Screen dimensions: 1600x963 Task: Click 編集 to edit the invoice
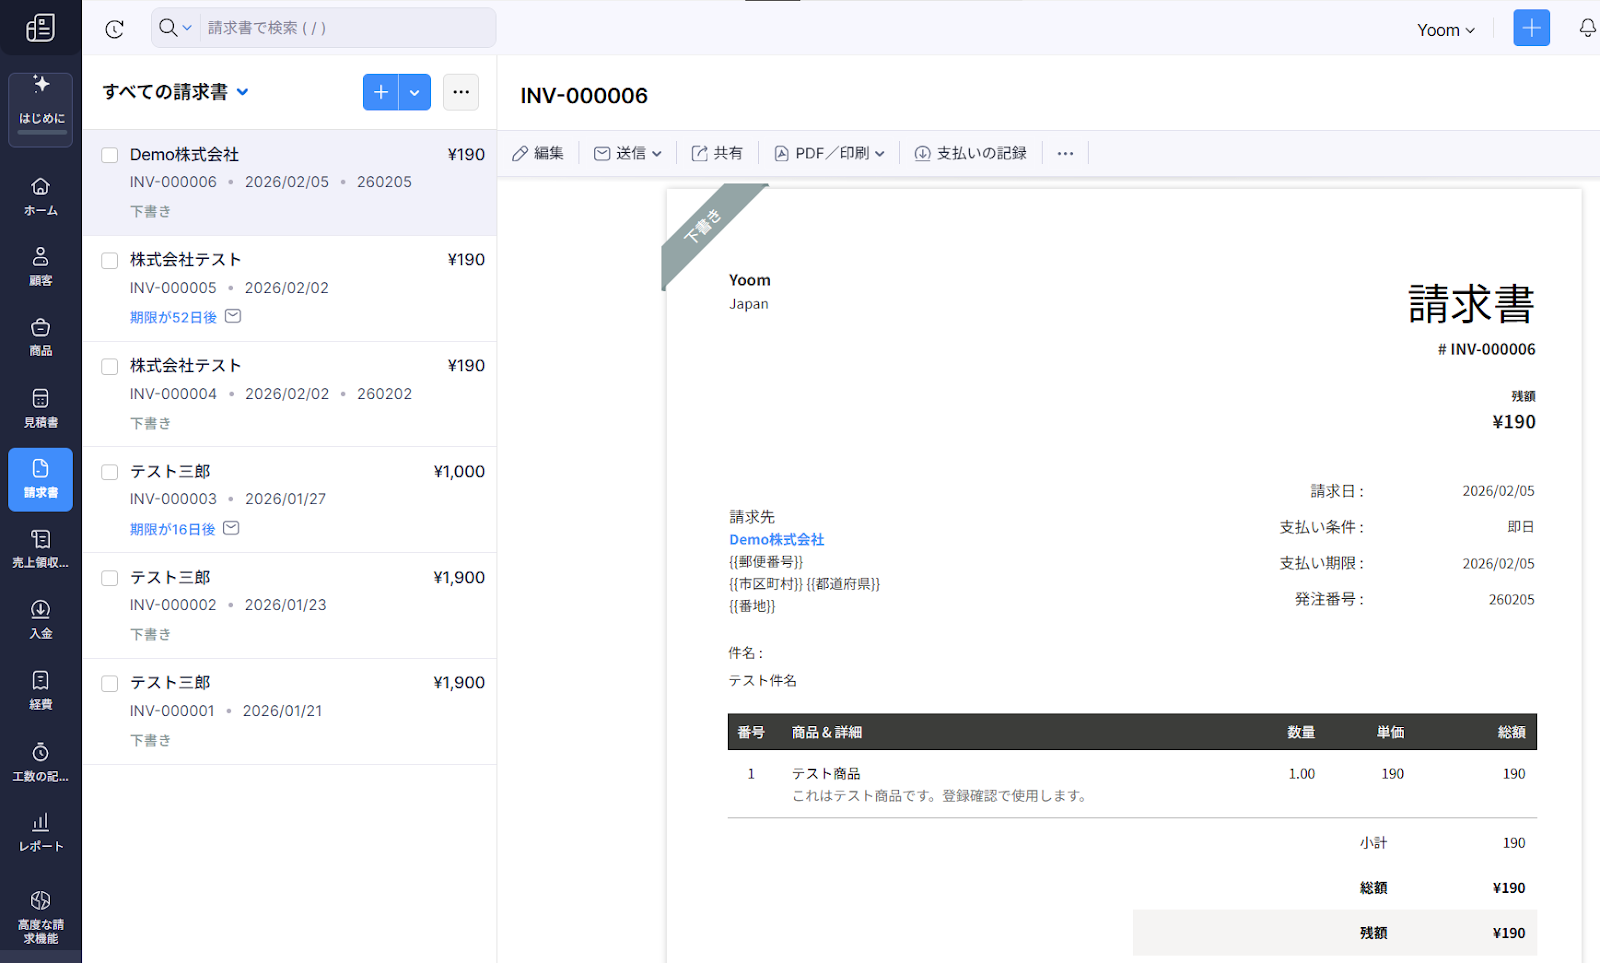(x=538, y=153)
